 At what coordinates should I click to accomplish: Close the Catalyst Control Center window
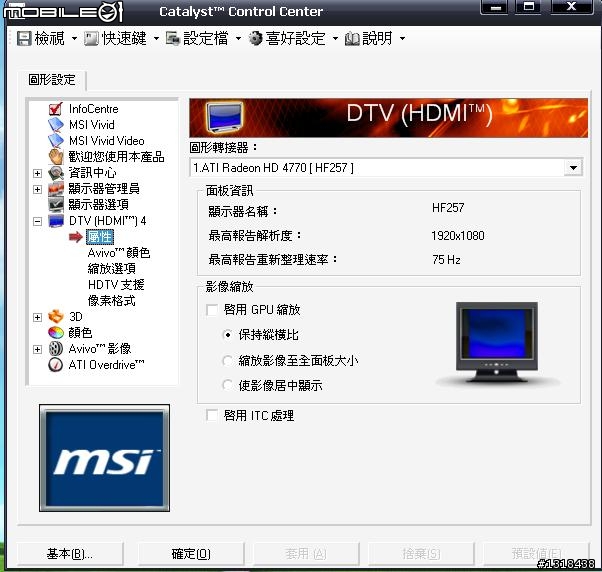click(572, 7)
